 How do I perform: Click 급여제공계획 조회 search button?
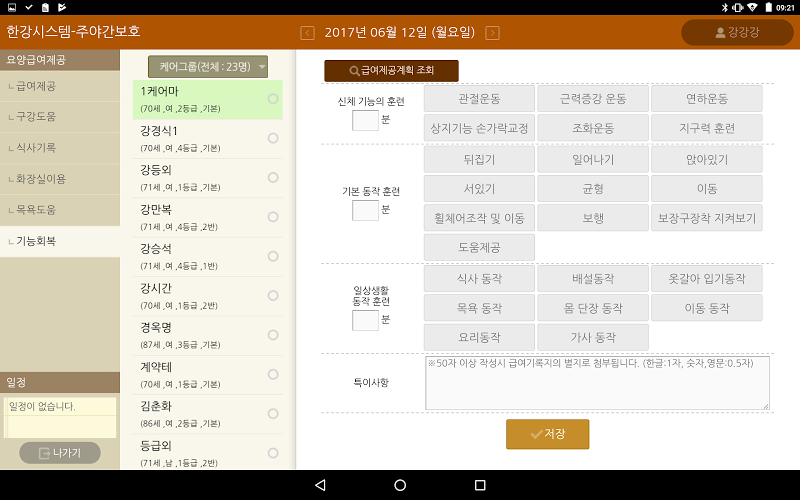[x=391, y=71]
